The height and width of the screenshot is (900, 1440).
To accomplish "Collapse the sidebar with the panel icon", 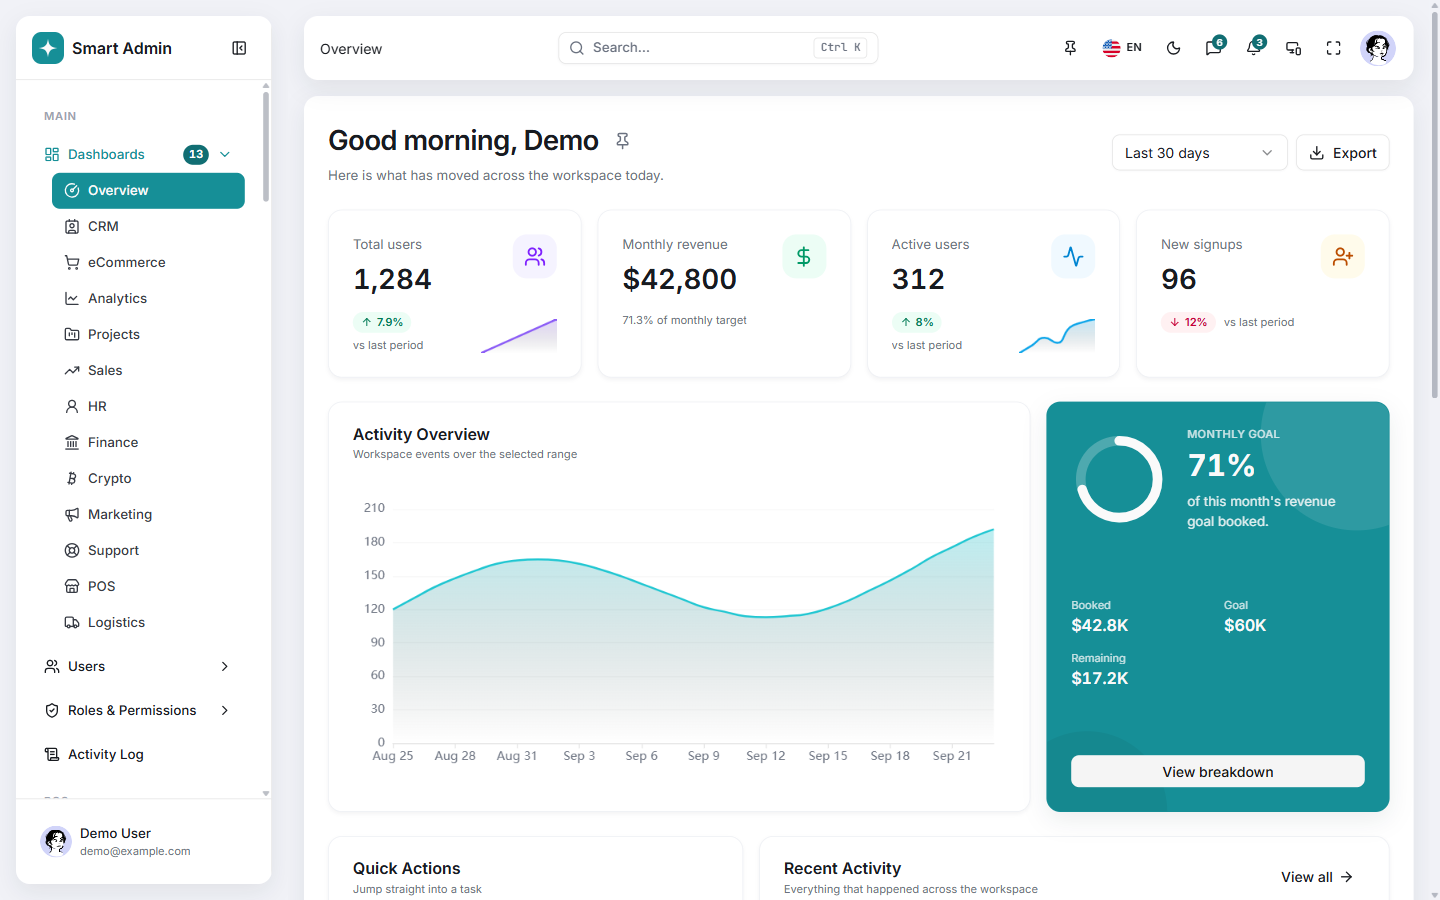I will coord(239,48).
